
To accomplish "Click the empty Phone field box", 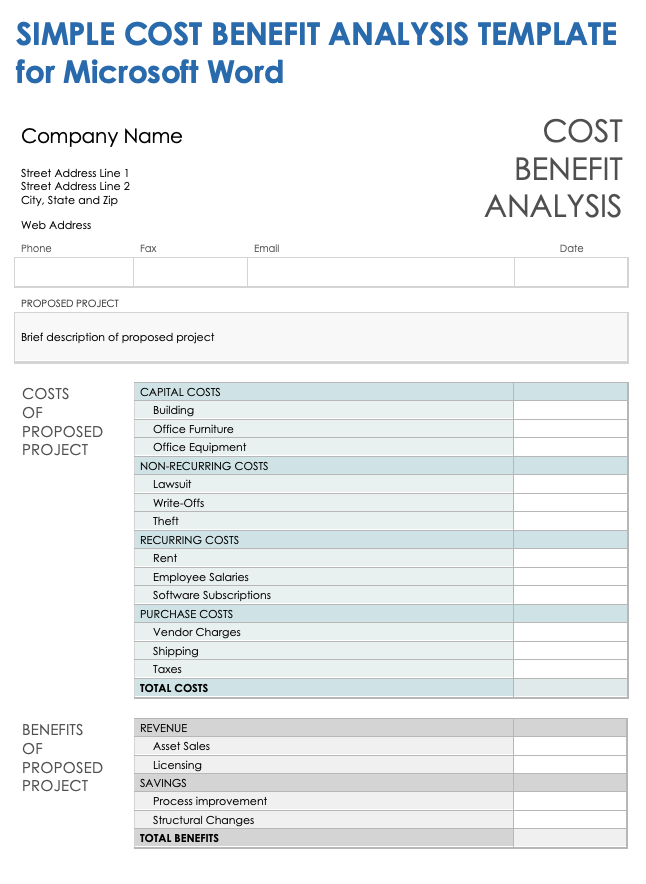I will (x=74, y=272).
